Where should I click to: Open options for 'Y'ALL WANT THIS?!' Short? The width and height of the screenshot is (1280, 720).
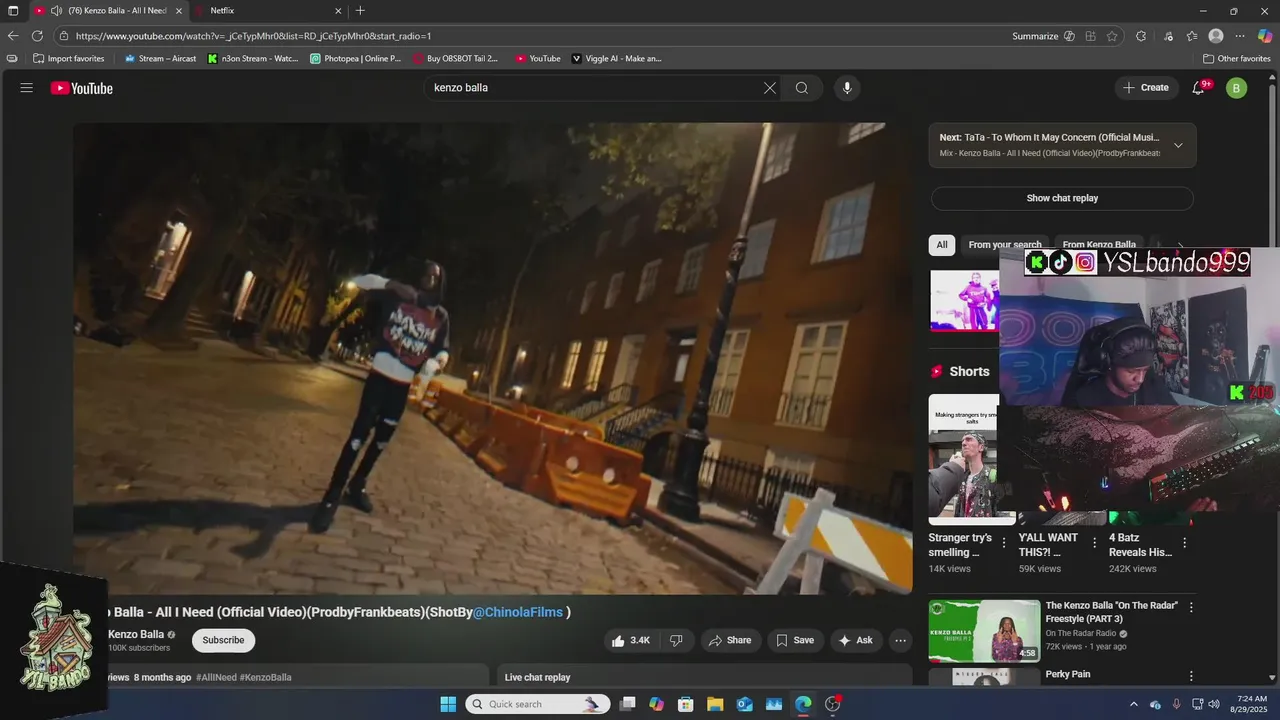pyautogui.click(x=1095, y=543)
